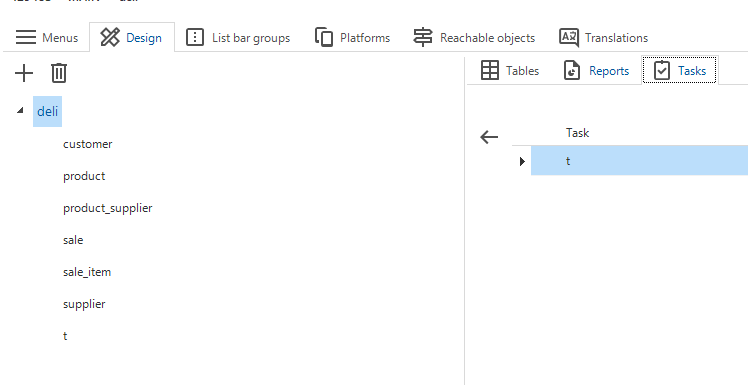748x385 pixels.
Task: Click the Translations language icon
Action: coord(569,37)
